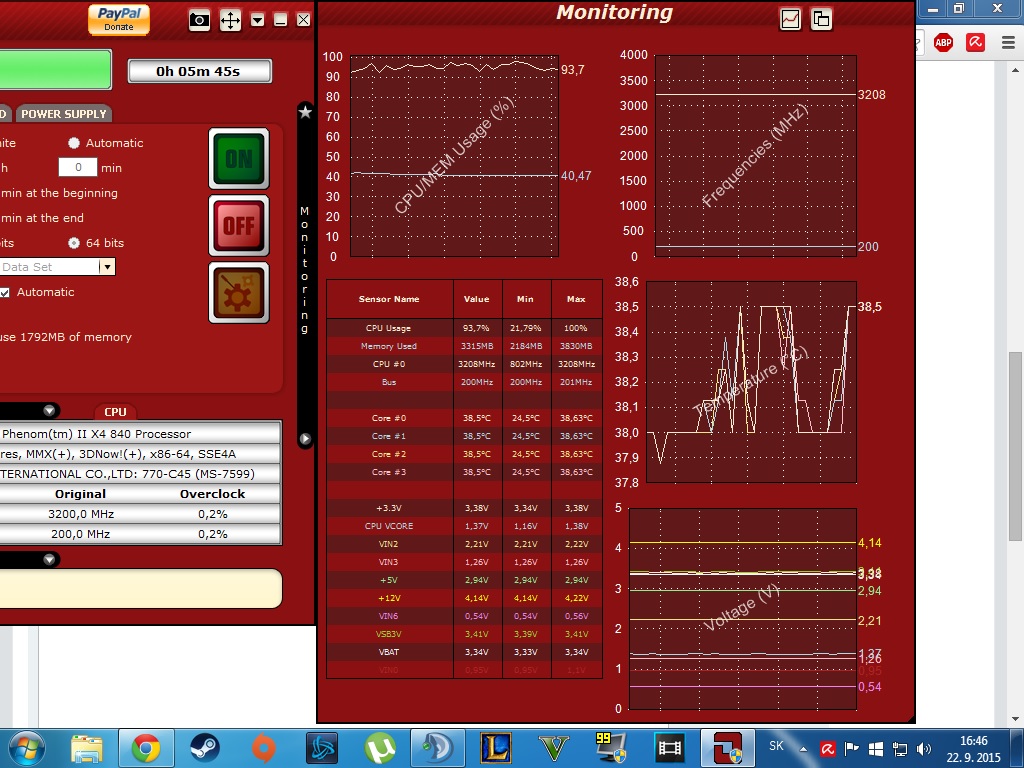Viewport: 1024px width, 768px height.
Task: Open TeamSpeak from the taskbar
Action: [x=438, y=748]
